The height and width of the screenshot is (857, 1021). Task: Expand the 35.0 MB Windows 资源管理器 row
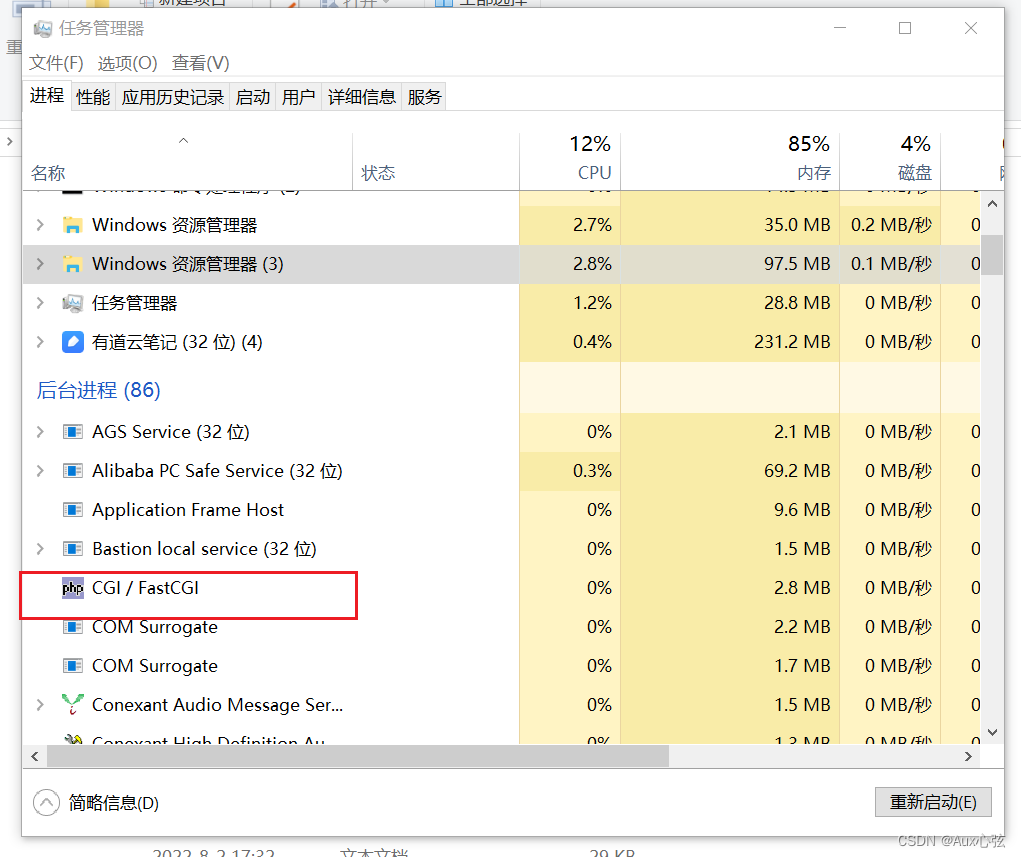point(40,225)
